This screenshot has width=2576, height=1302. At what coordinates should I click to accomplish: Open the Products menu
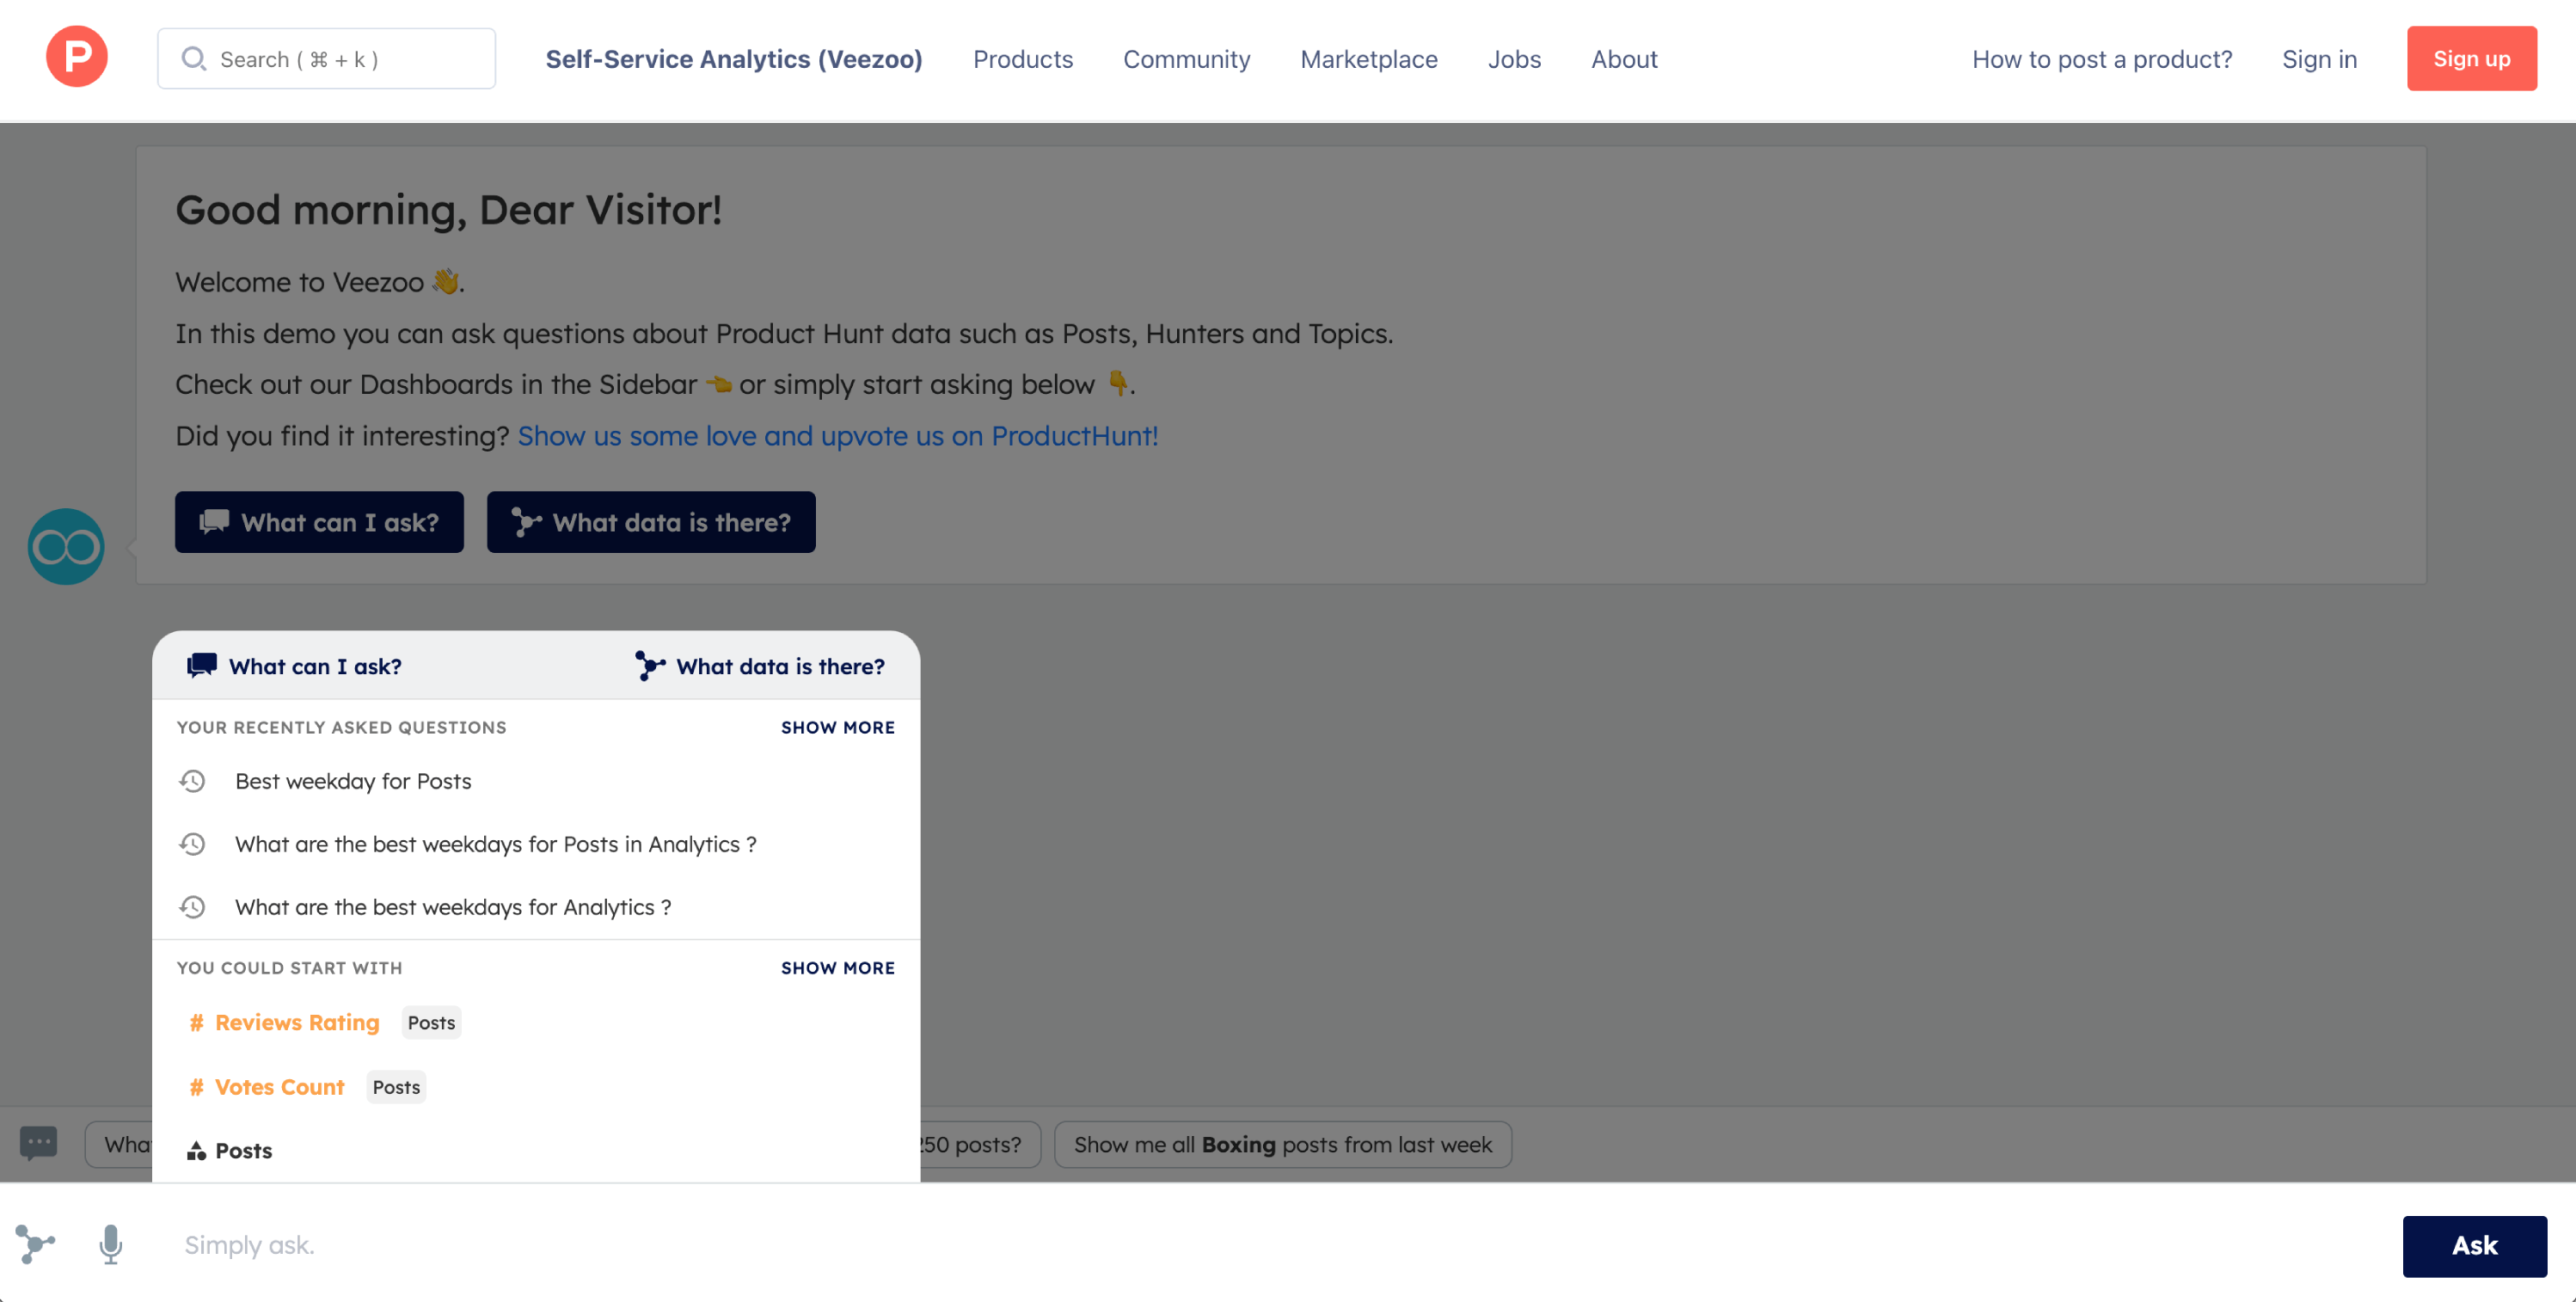click(x=1023, y=59)
